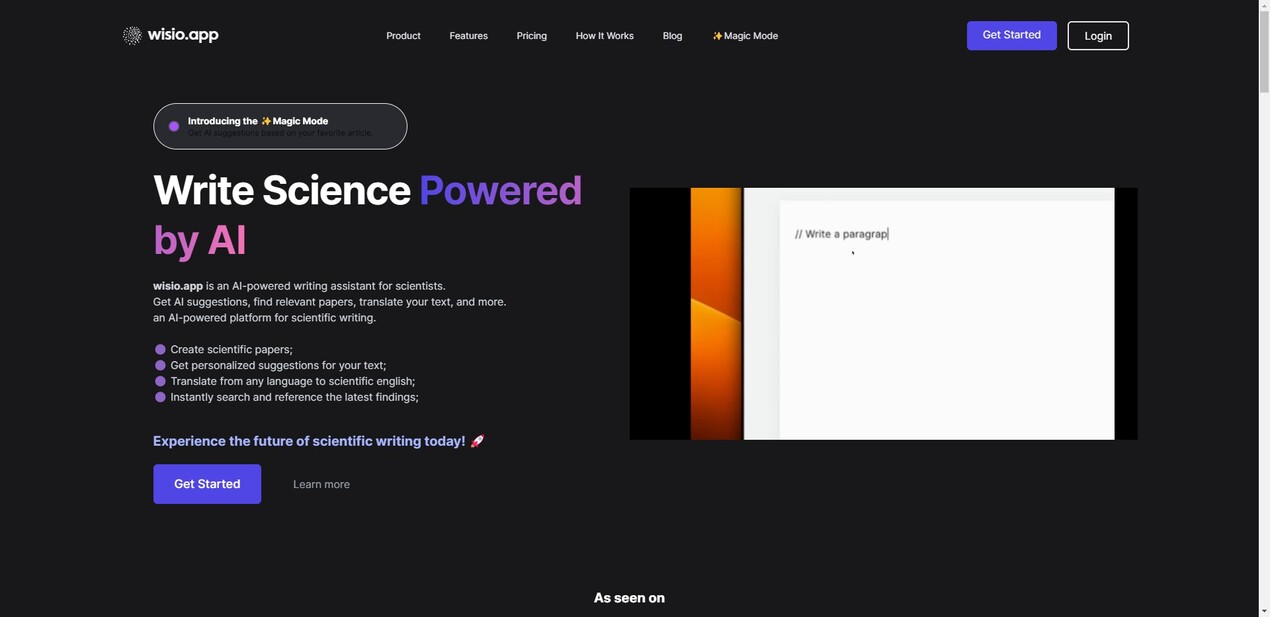Select How It Works in navbar
Viewport: 1270px width, 617px height.
(604, 36)
